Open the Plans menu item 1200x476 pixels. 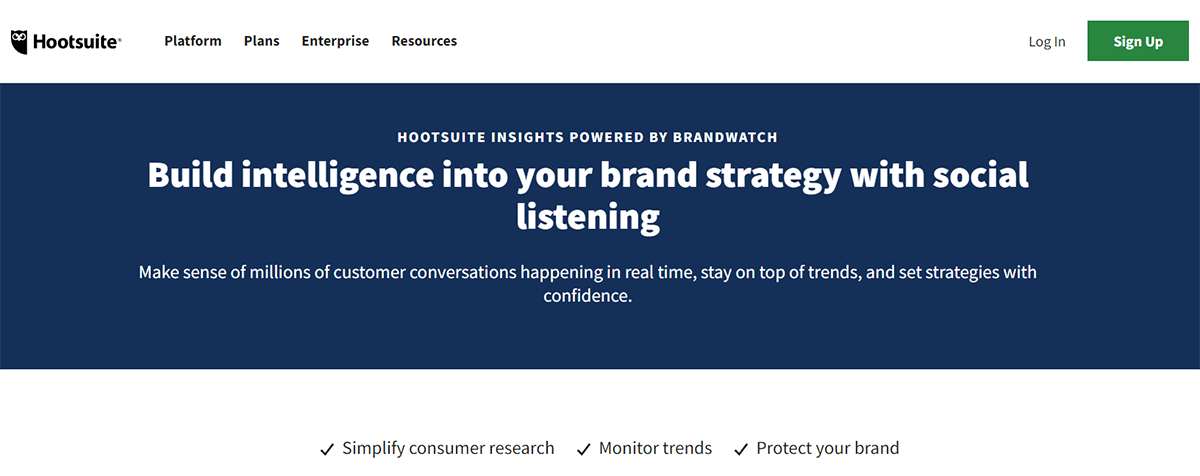click(x=261, y=41)
